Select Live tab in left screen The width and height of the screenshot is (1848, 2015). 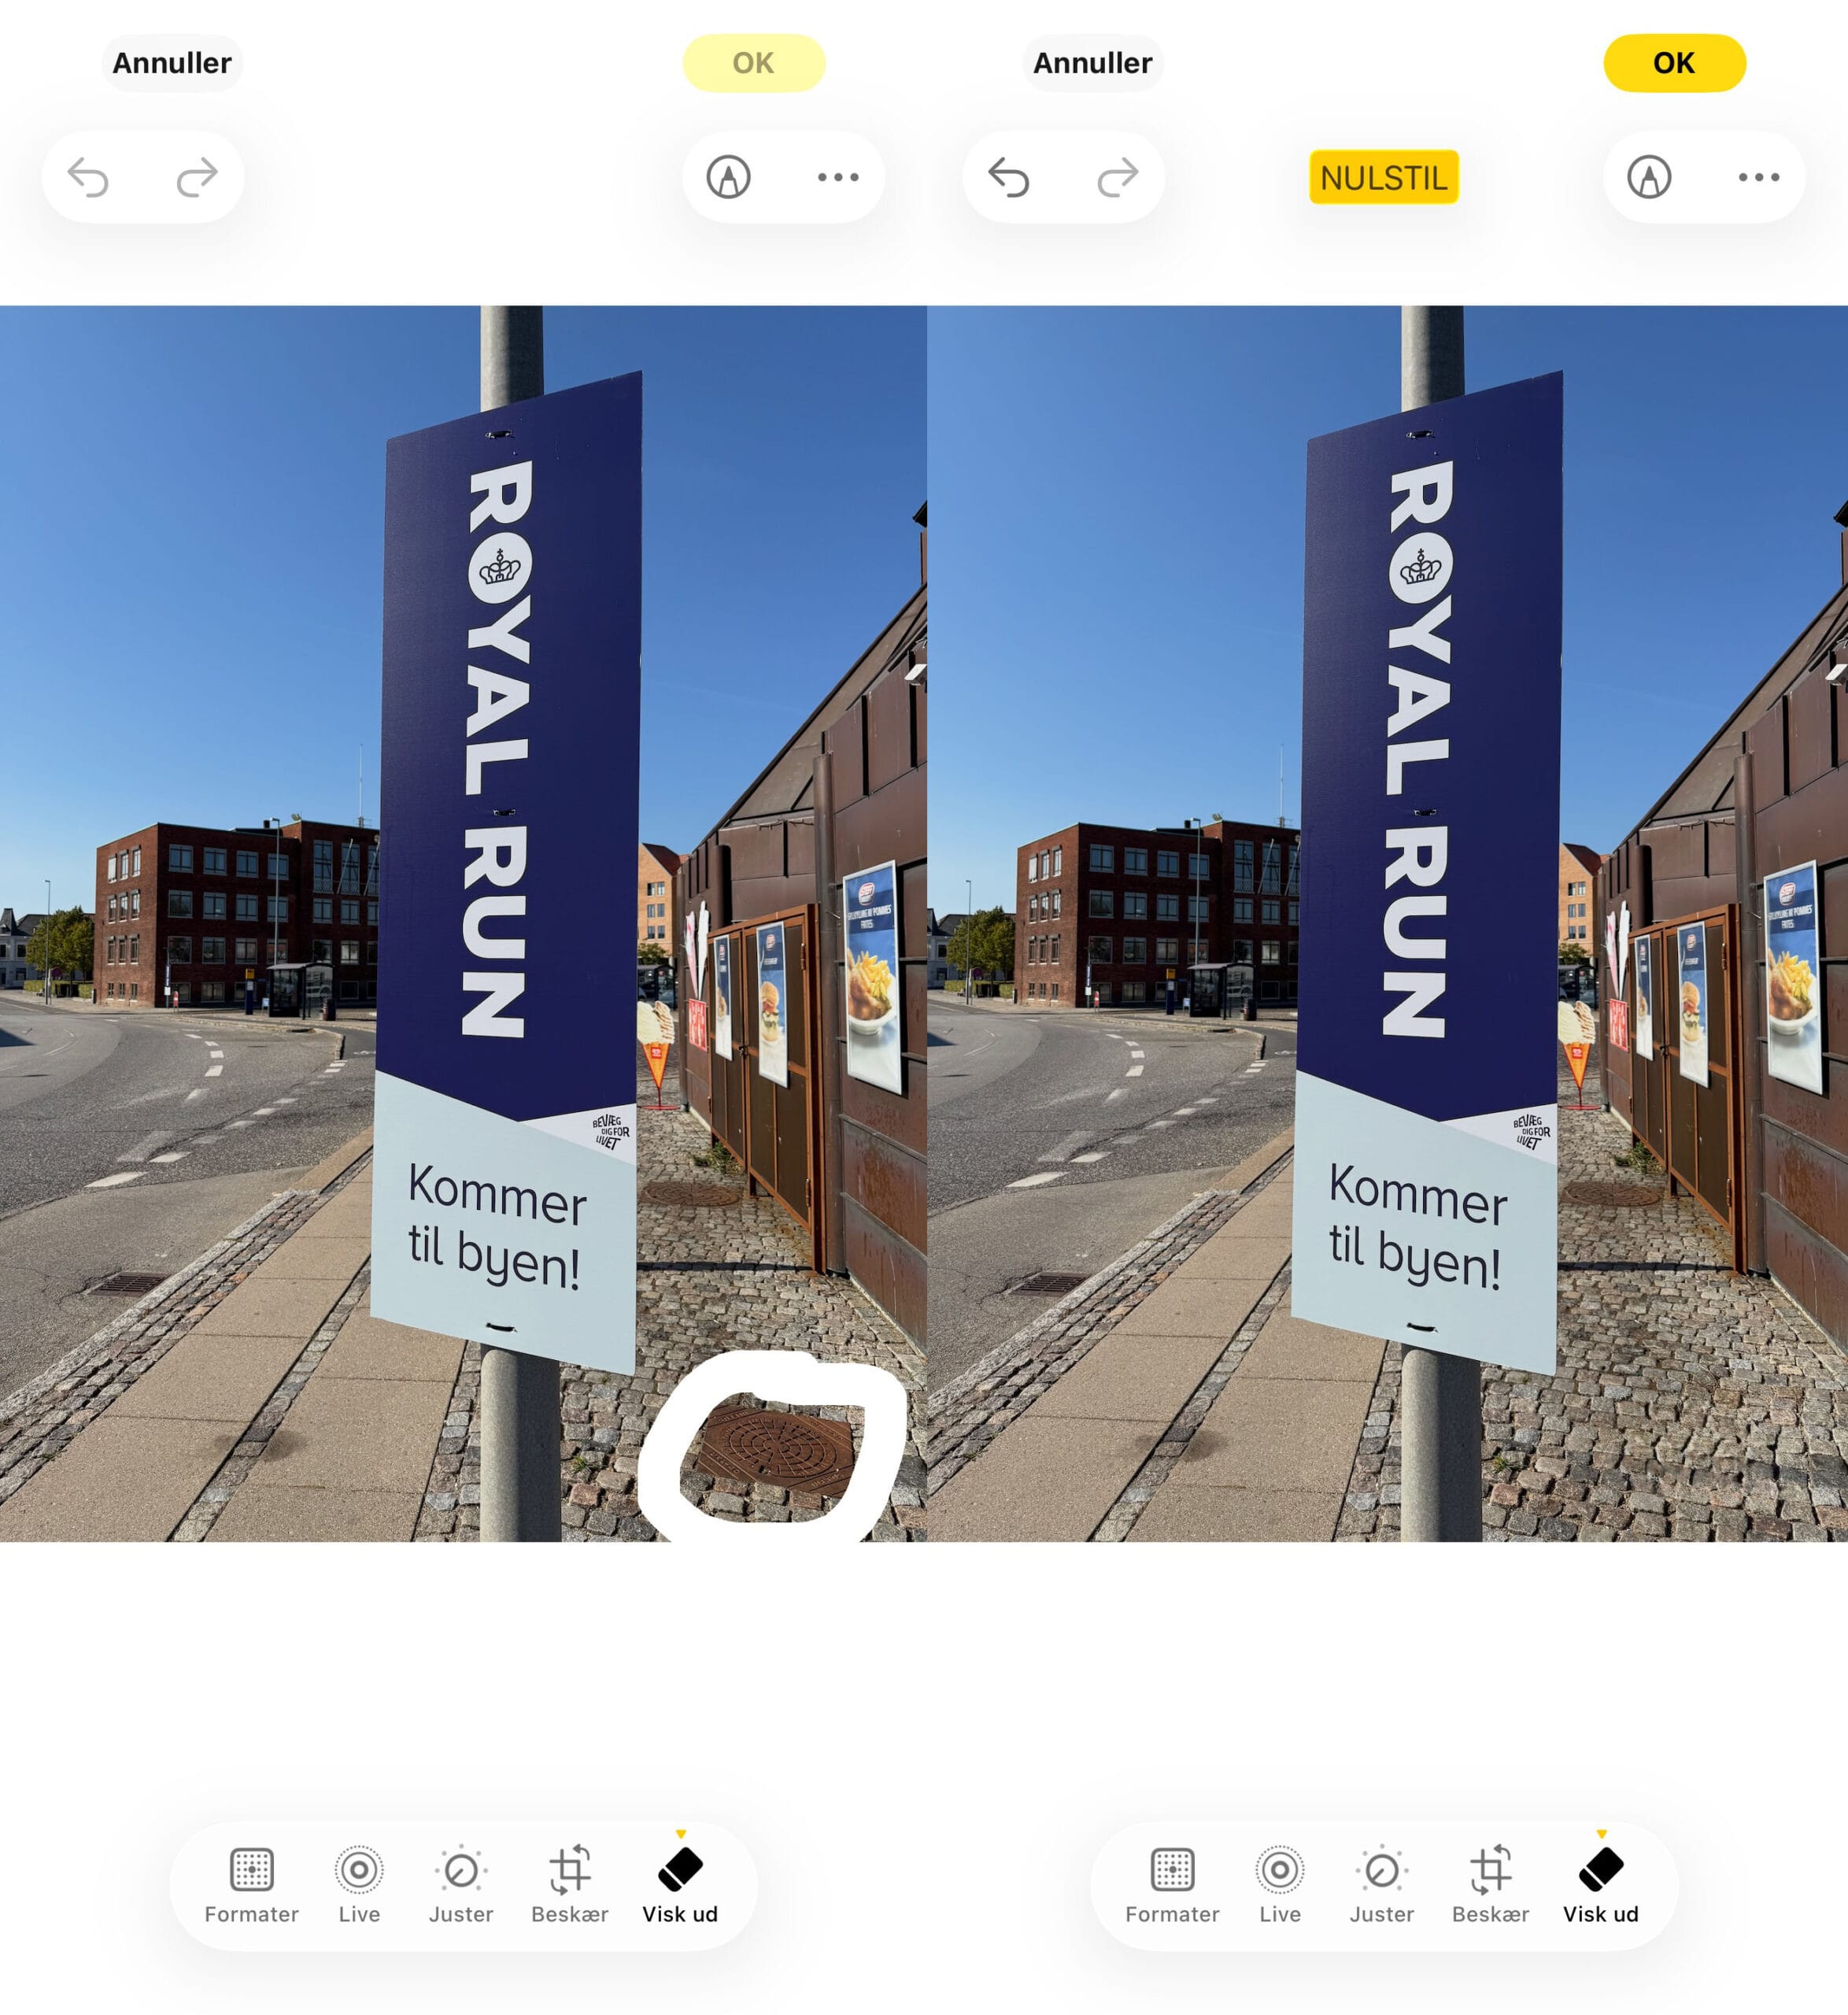pyautogui.click(x=359, y=1885)
